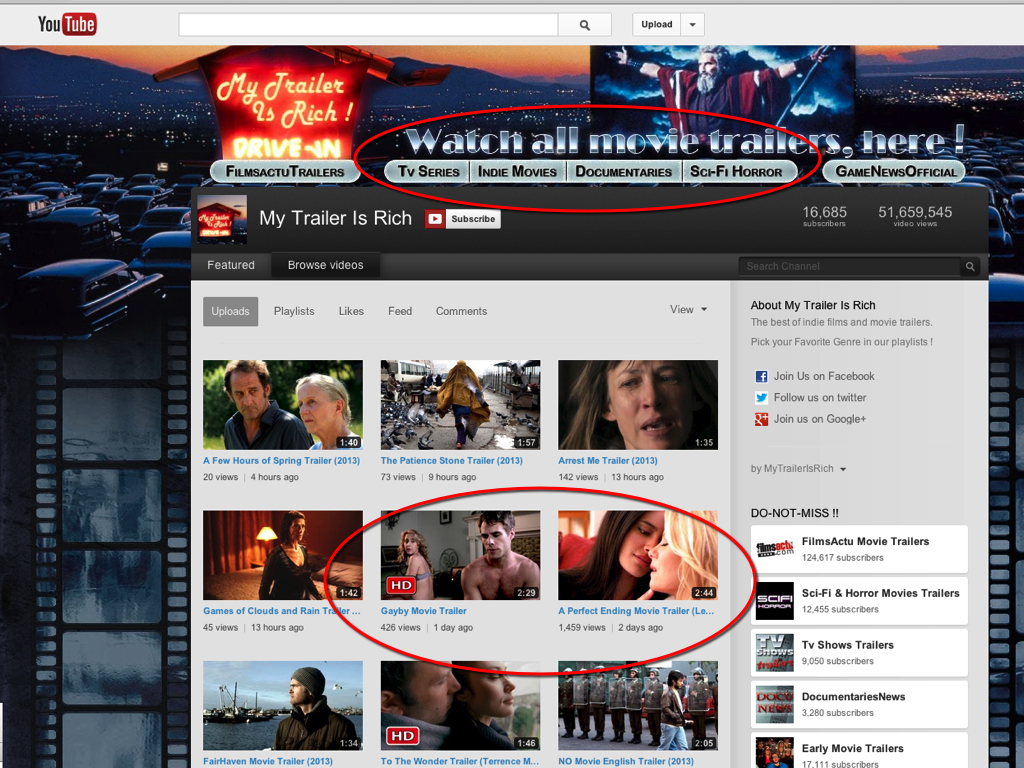Click the Search Channel input field
The height and width of the screenshot is (768, 1024).
850,266
